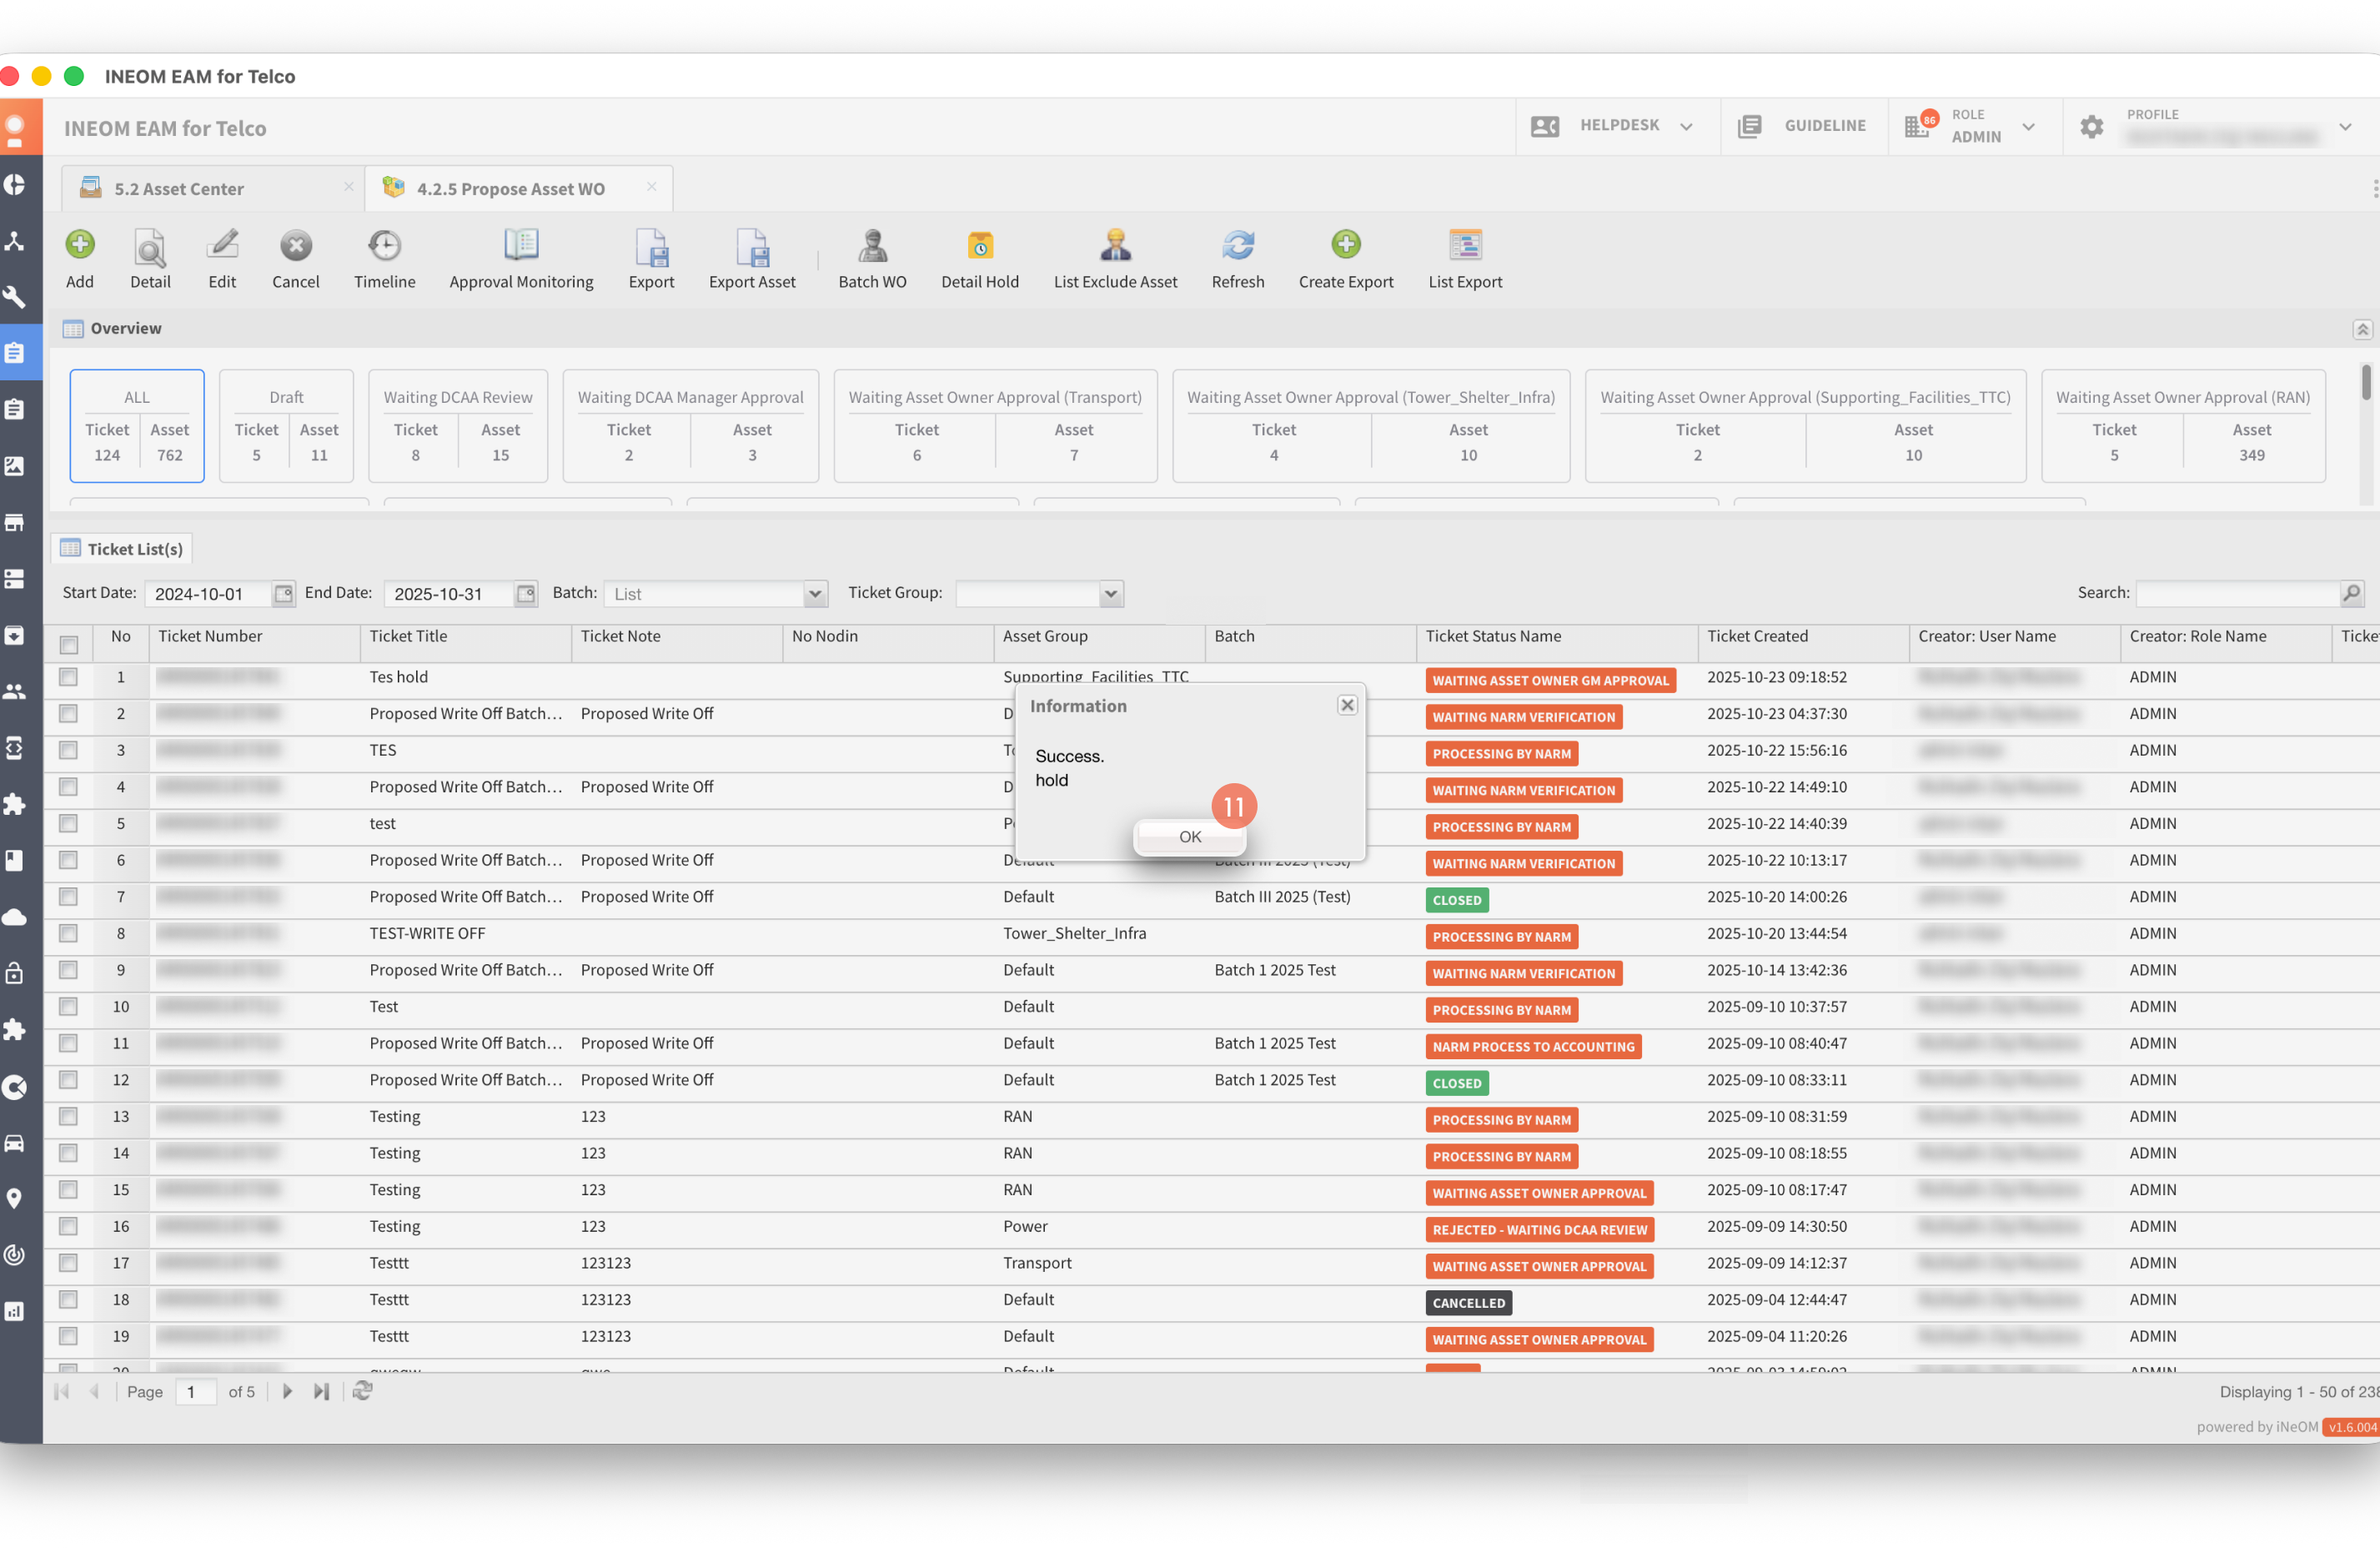
Task: Check the checkbox for row 1
Action: pos(68,677)
